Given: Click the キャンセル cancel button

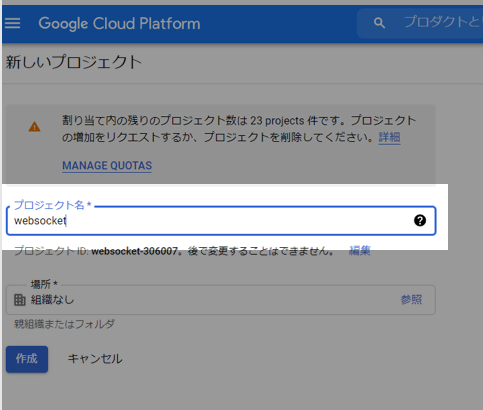Looking at the screenshot, I should click(95, 359).
